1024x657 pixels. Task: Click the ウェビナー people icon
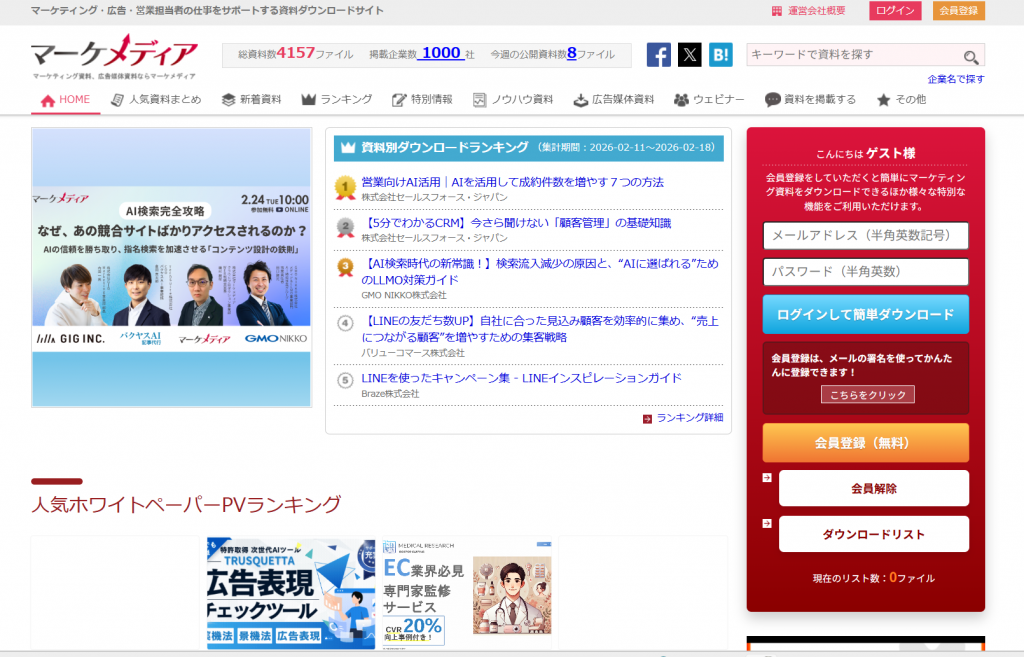point(681,100)
